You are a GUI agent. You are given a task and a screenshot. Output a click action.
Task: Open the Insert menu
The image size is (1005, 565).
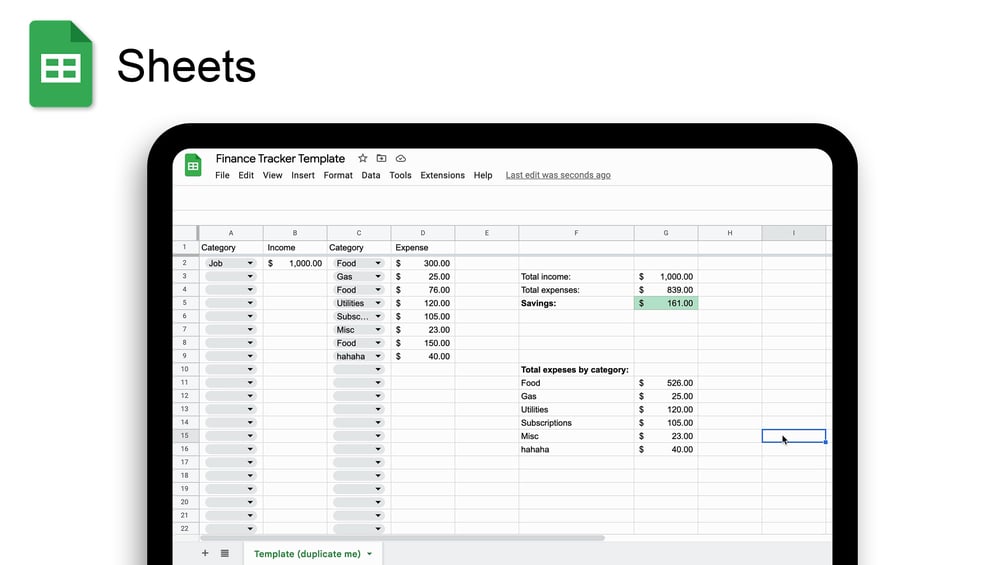click(x=303, y=175)
